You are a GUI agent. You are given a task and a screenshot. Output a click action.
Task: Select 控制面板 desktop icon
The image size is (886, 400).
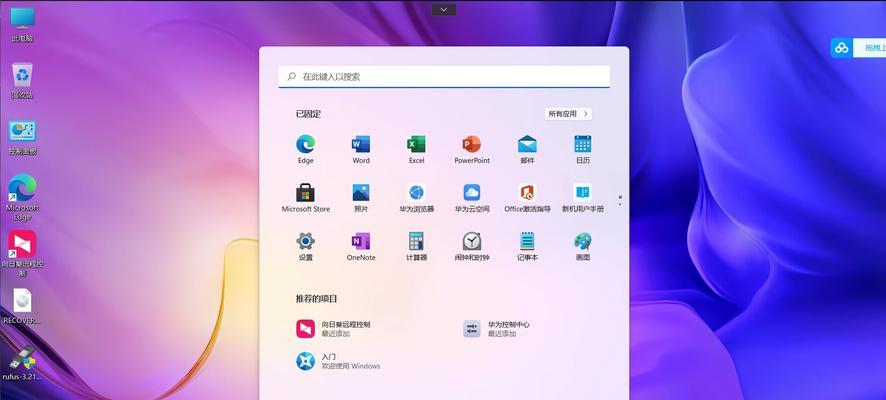click(22, 137)
